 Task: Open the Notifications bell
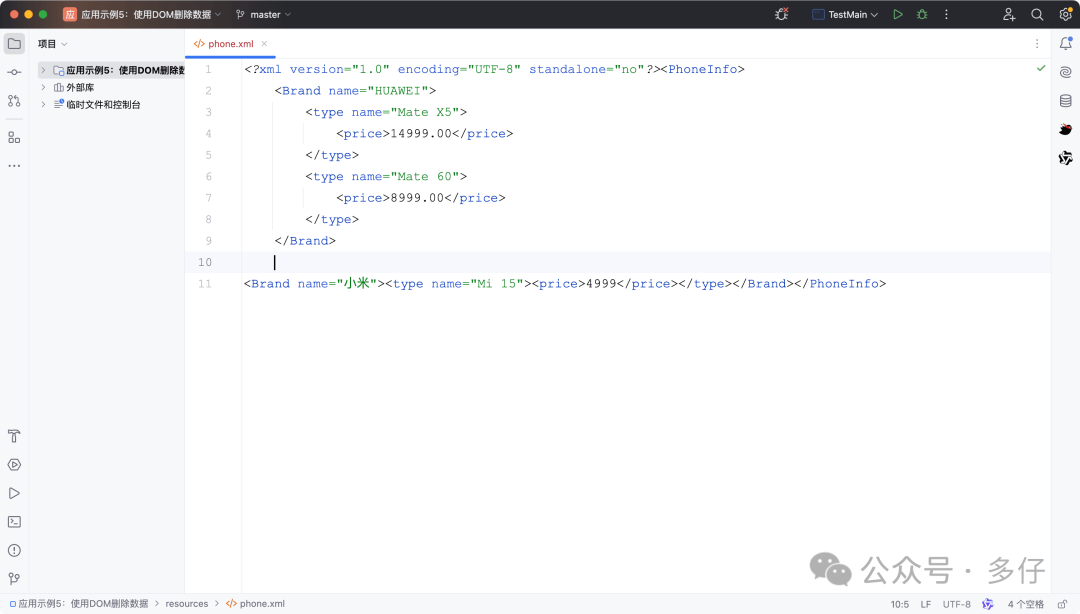pos(1066,43)
